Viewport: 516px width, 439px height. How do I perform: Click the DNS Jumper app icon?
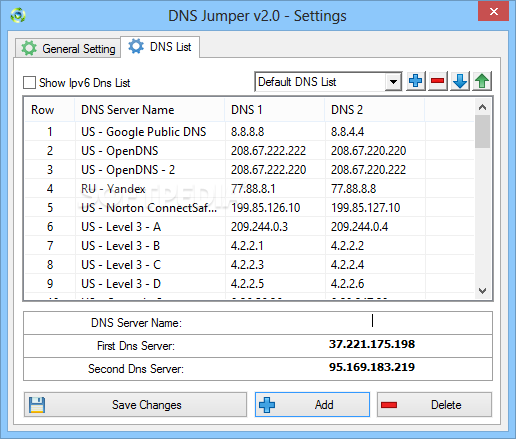pos(18,16)
